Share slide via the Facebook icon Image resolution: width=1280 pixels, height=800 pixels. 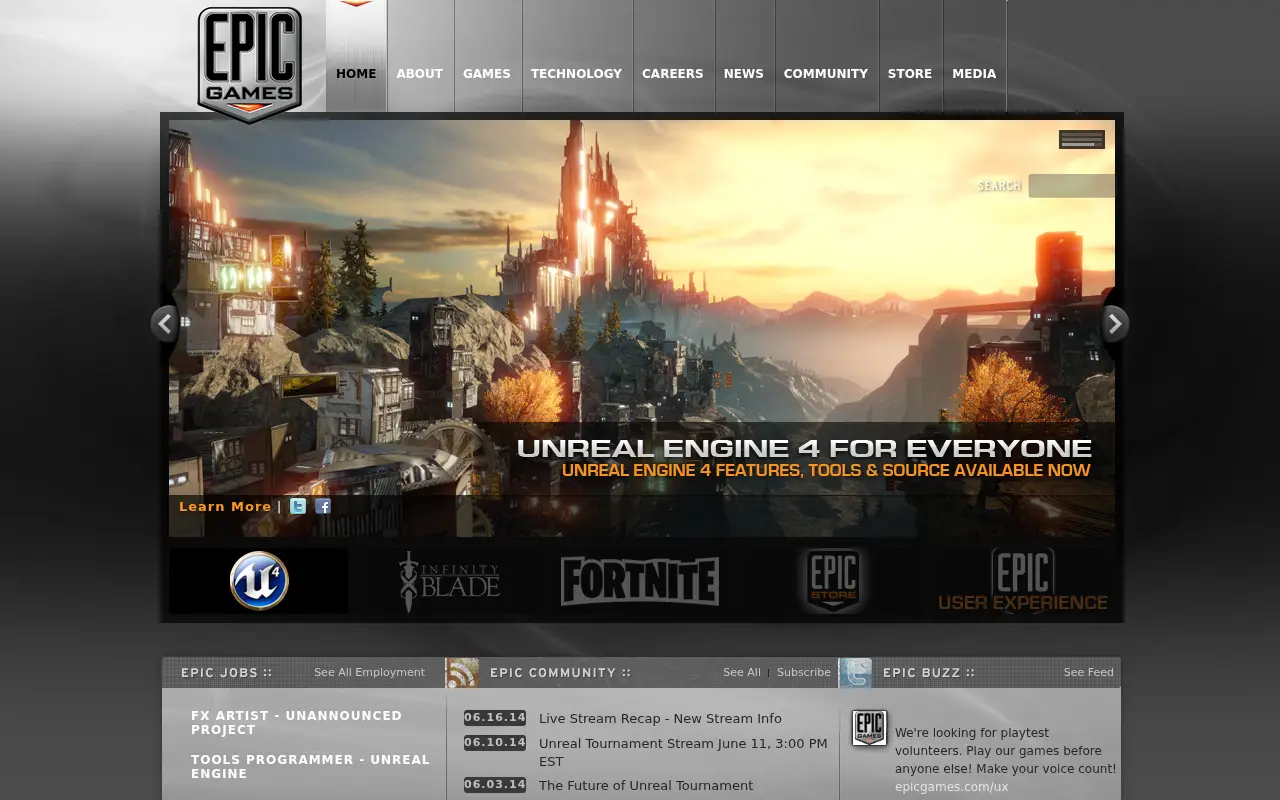coord(323,506)
